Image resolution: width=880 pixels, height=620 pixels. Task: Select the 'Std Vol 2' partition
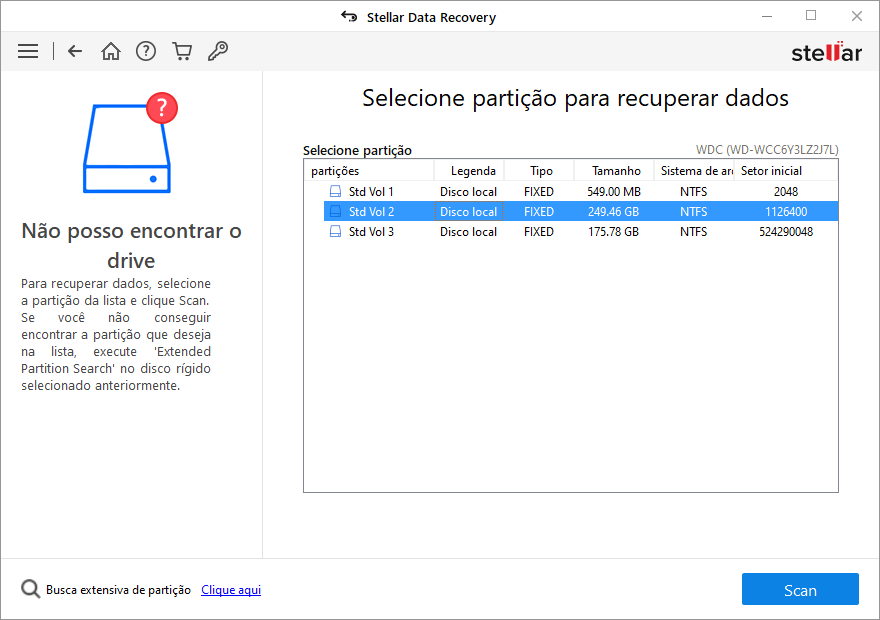[x=371, y=212]
